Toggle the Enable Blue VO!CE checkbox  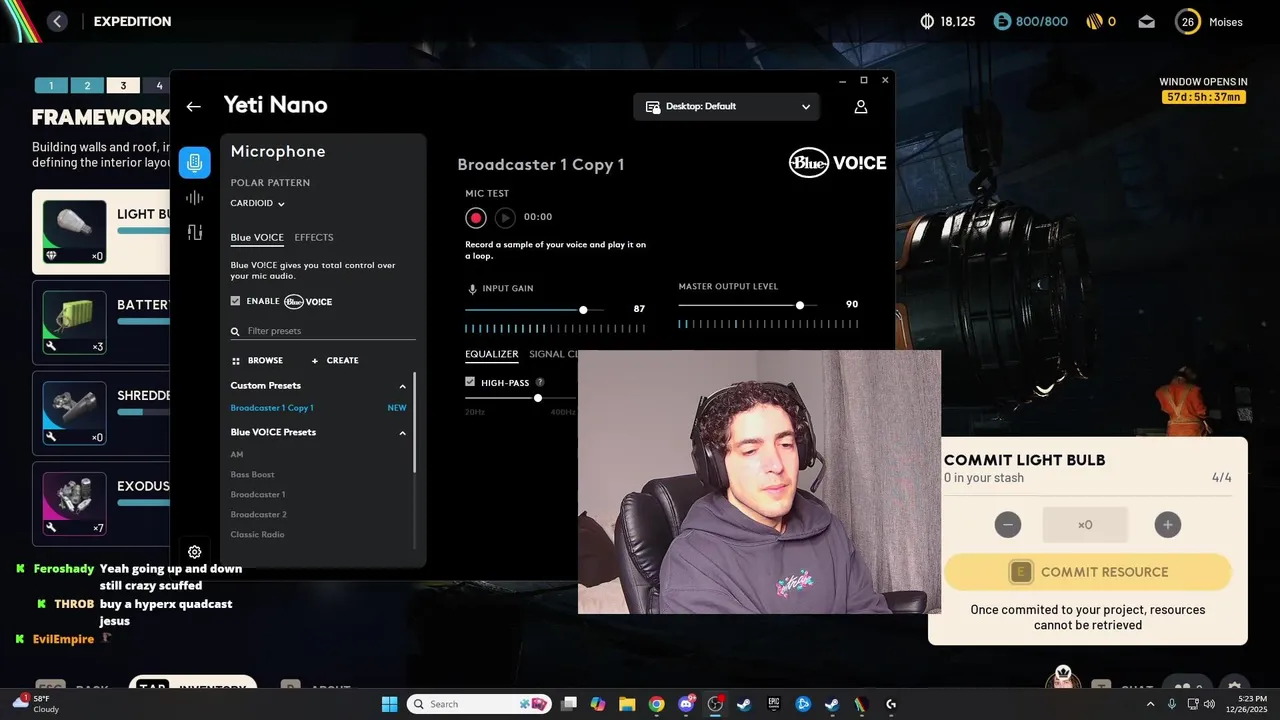(x=235, y=301)
